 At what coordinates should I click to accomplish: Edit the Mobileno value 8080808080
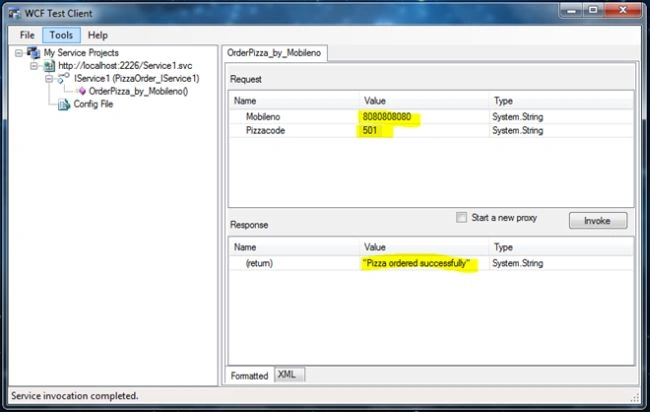click(387, 117)
